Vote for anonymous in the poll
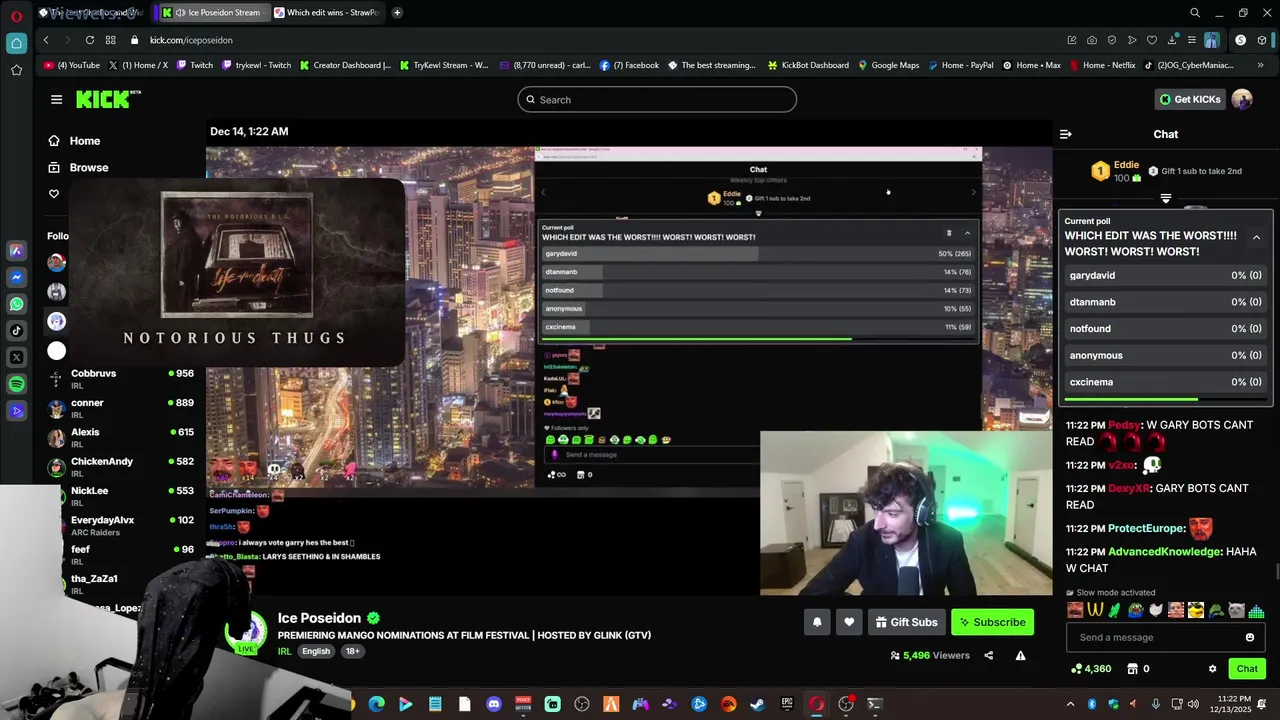Screen dimensions: 1280x720 (1165, 355)
